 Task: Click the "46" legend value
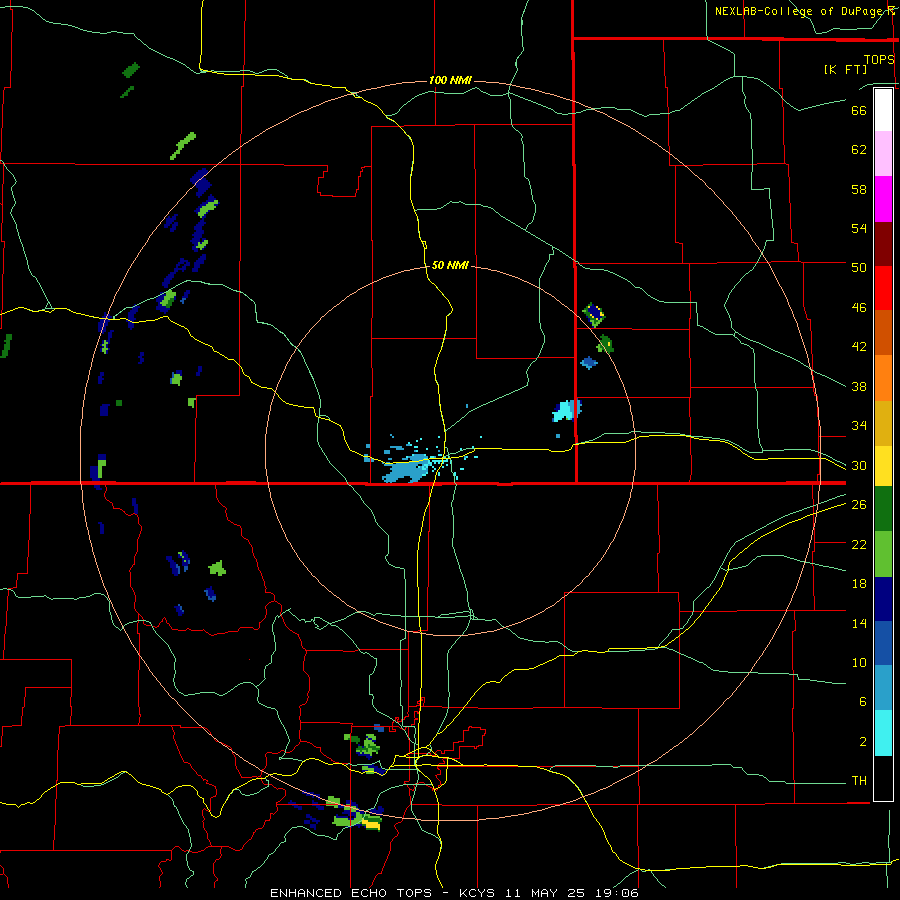click(x=859, y=307)
